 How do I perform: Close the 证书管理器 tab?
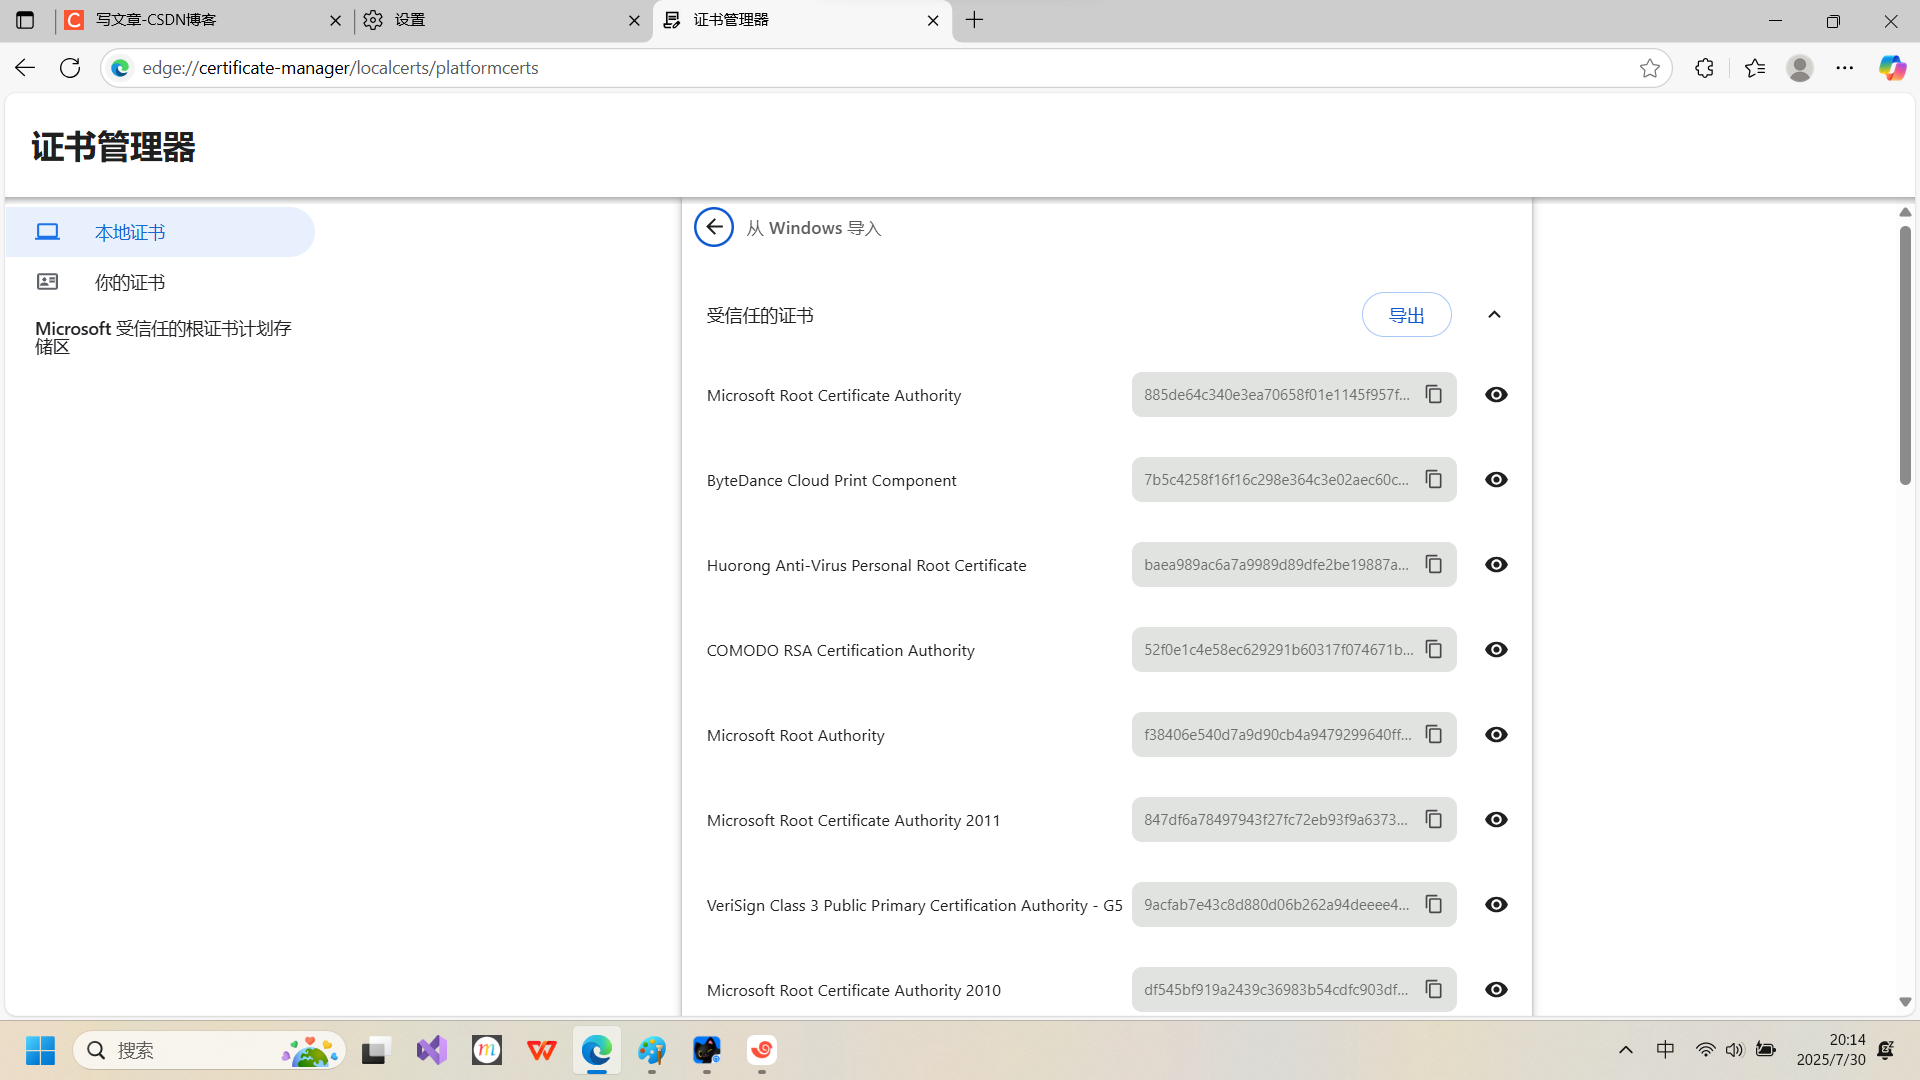[x=933, y=20]
